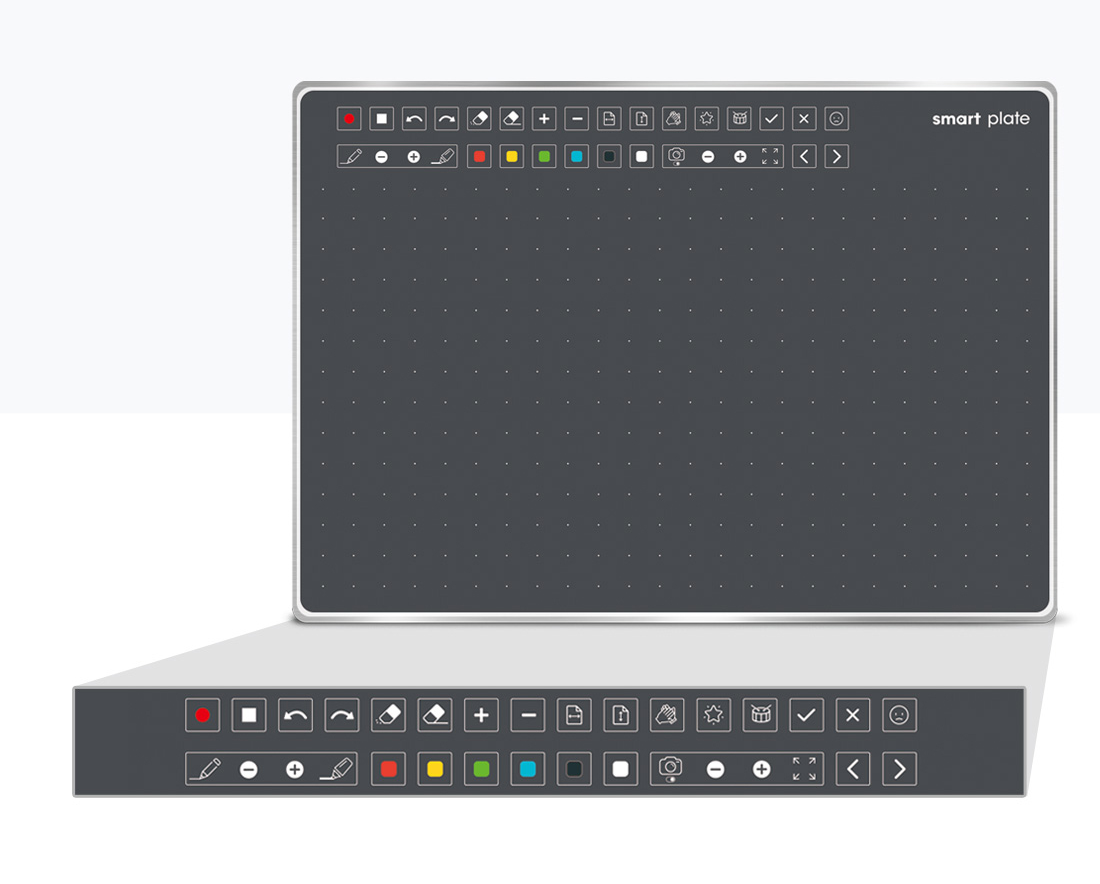Screen dimensions: 1100x884
Task: Click plus beside highlighter in enlarged strip
Action: [295, 770]
